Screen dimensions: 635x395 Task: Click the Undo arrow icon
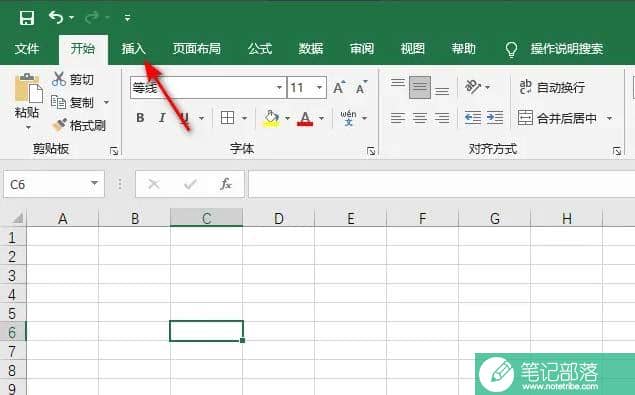pyautogui.click(x=55, y=17)
